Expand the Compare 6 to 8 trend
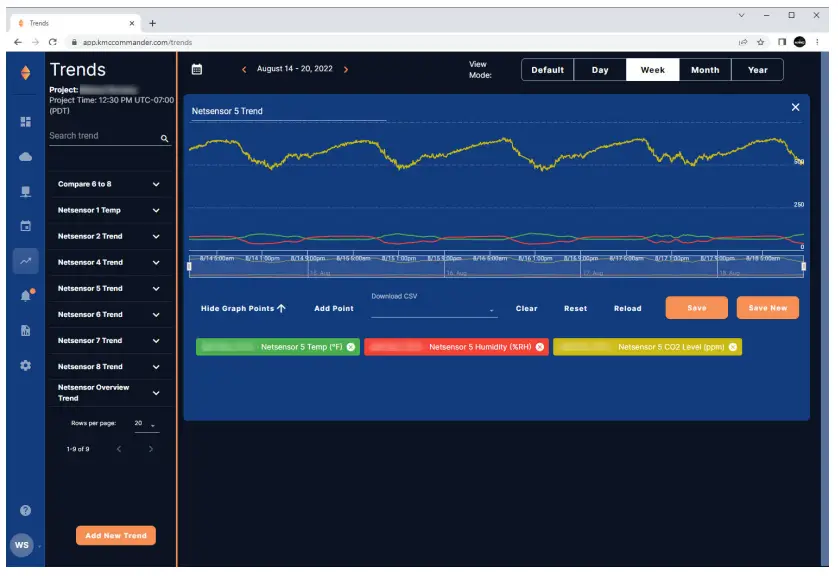 pyautogui.click(x=157, y=184)
